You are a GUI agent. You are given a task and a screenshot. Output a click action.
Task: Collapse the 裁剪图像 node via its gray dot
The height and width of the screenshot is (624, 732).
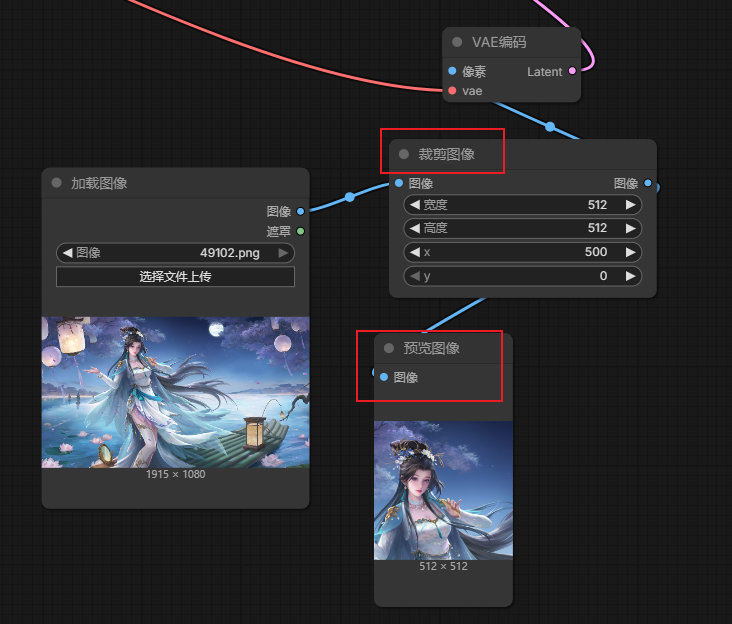(404, 154)
